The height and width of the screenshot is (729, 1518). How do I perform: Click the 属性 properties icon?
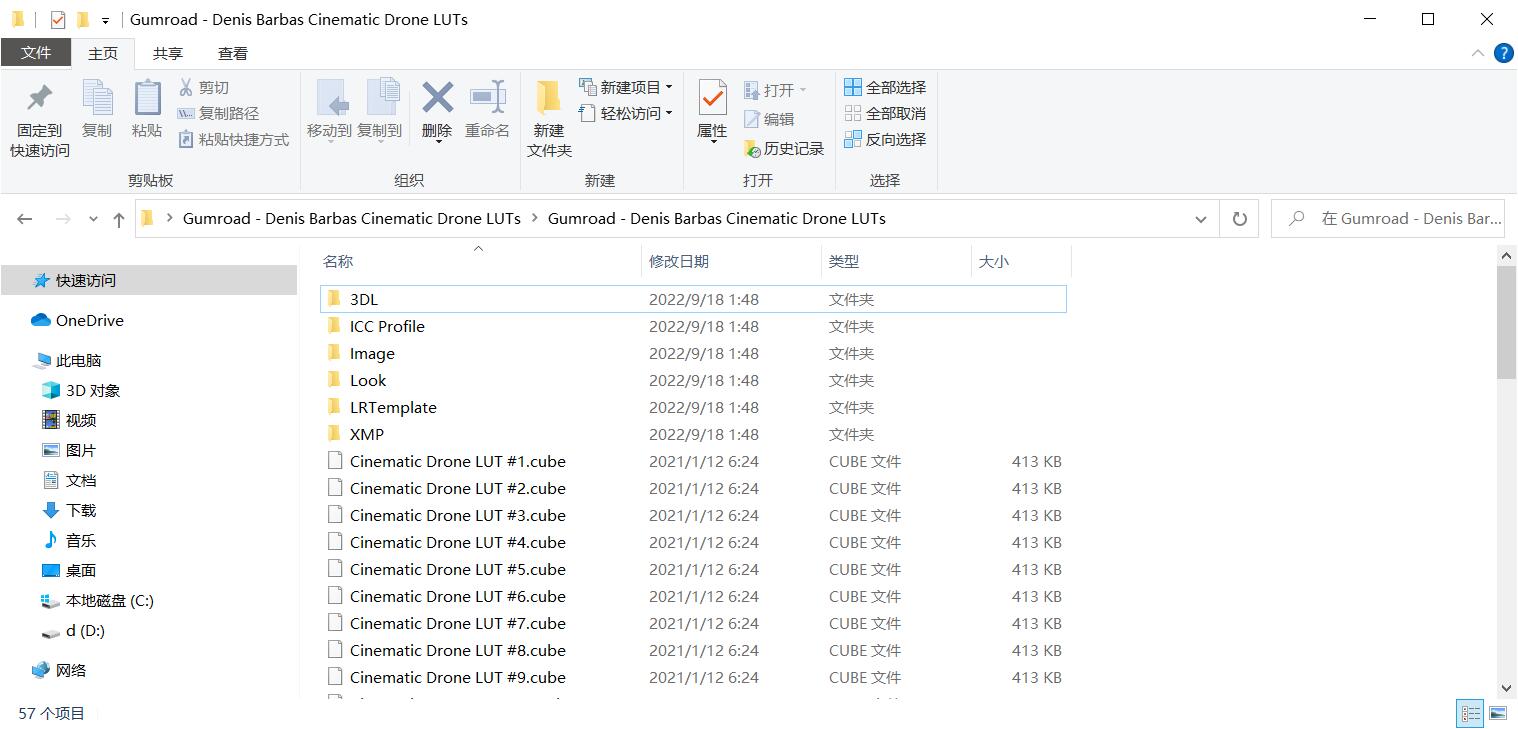pyautogui.click(x=712, y=98)
